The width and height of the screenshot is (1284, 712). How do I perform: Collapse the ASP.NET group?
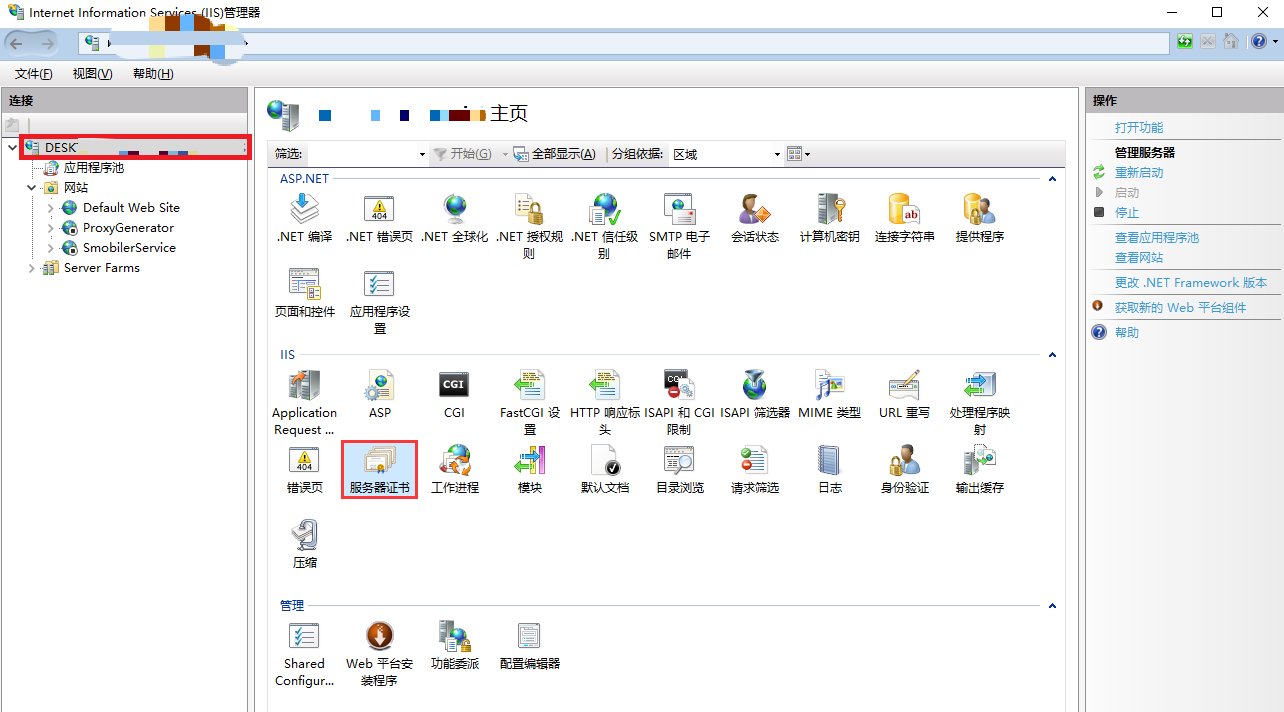pyautogui.click(x=1052, y=179)
